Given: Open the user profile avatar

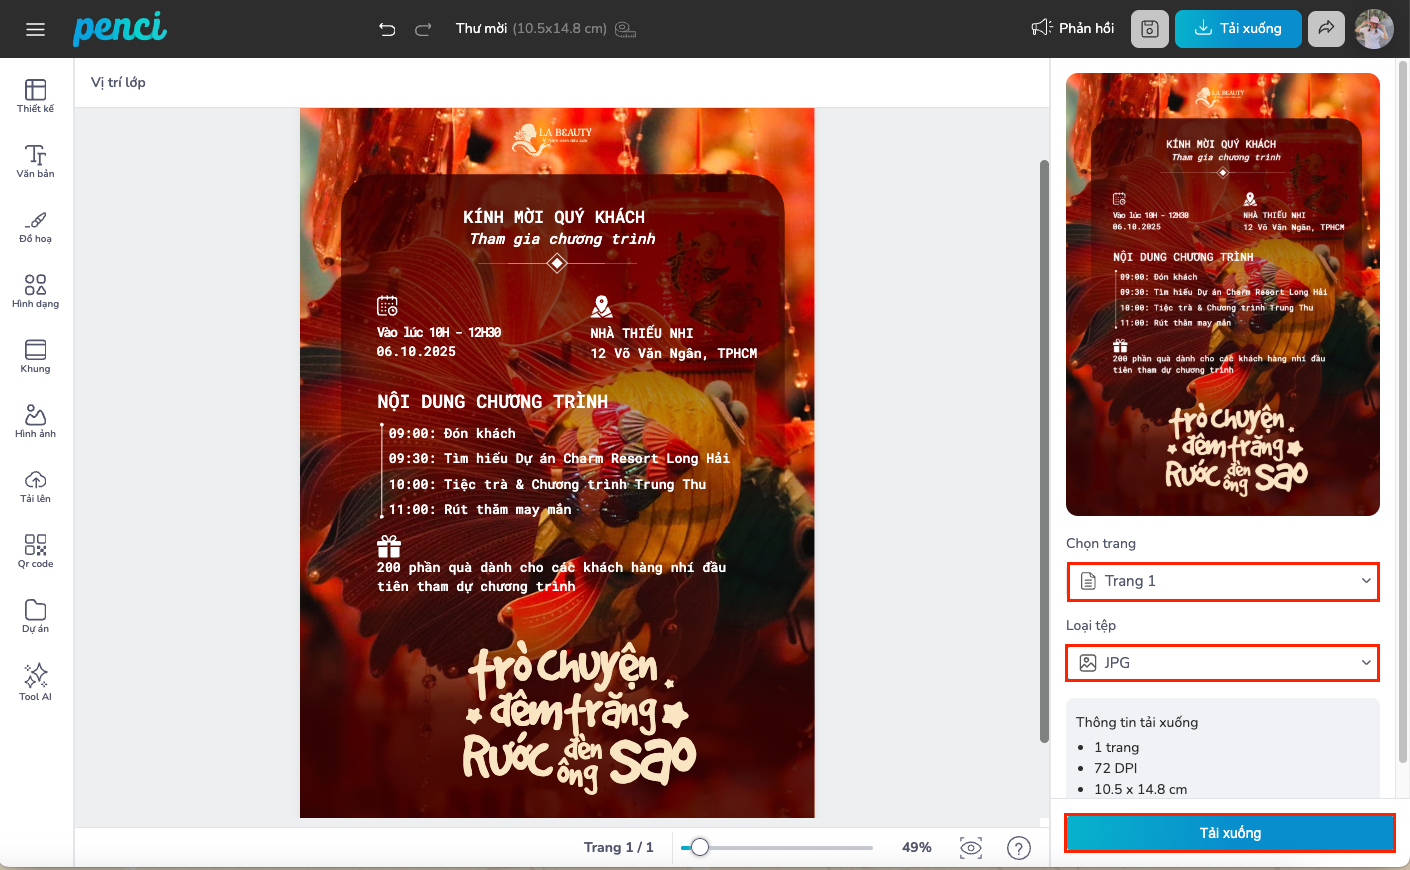Looking at the screenshot, I should point(1374,29).
